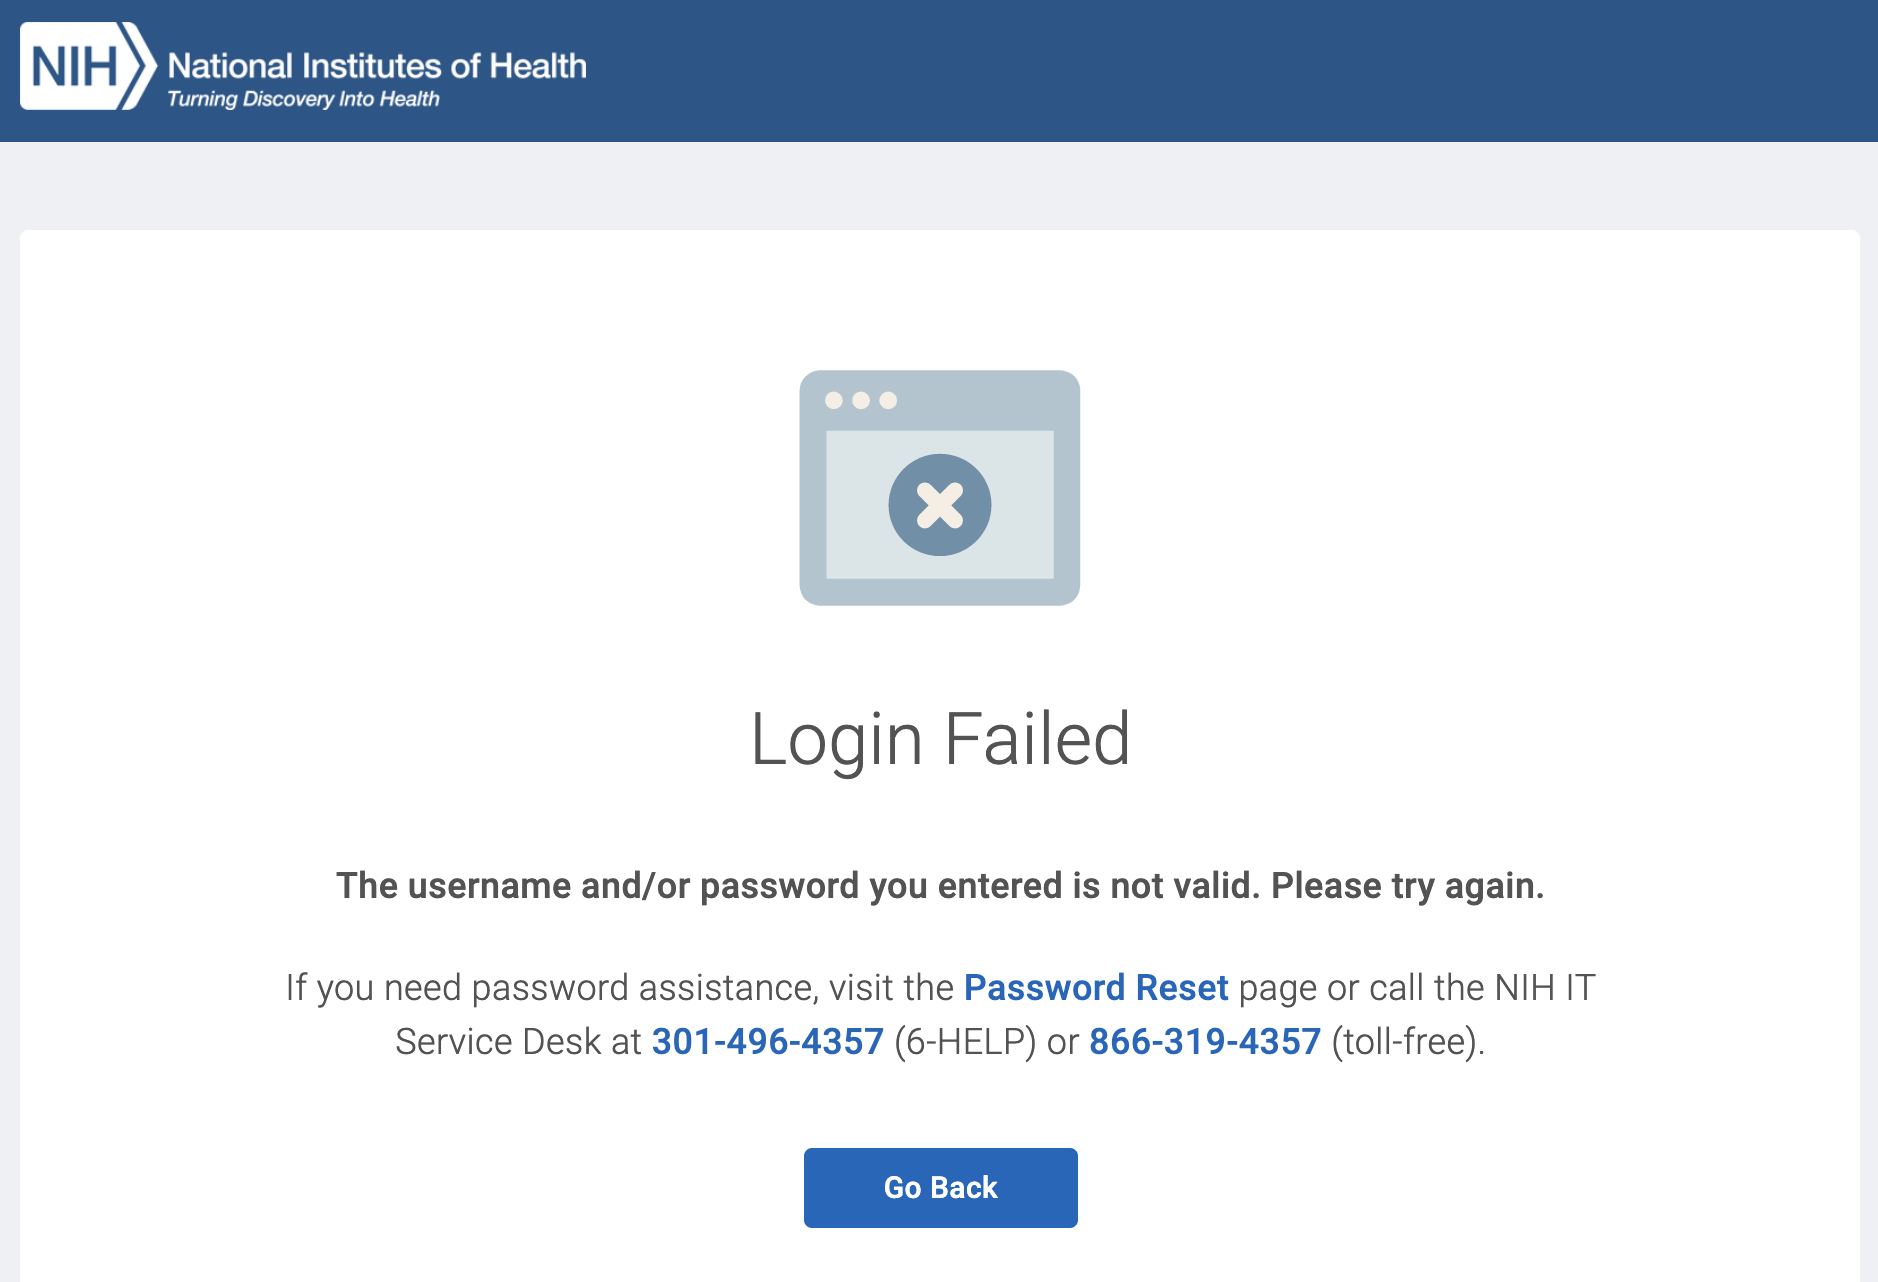
Task: Click the middle dot in window illustration
Action: click(861, 401)
